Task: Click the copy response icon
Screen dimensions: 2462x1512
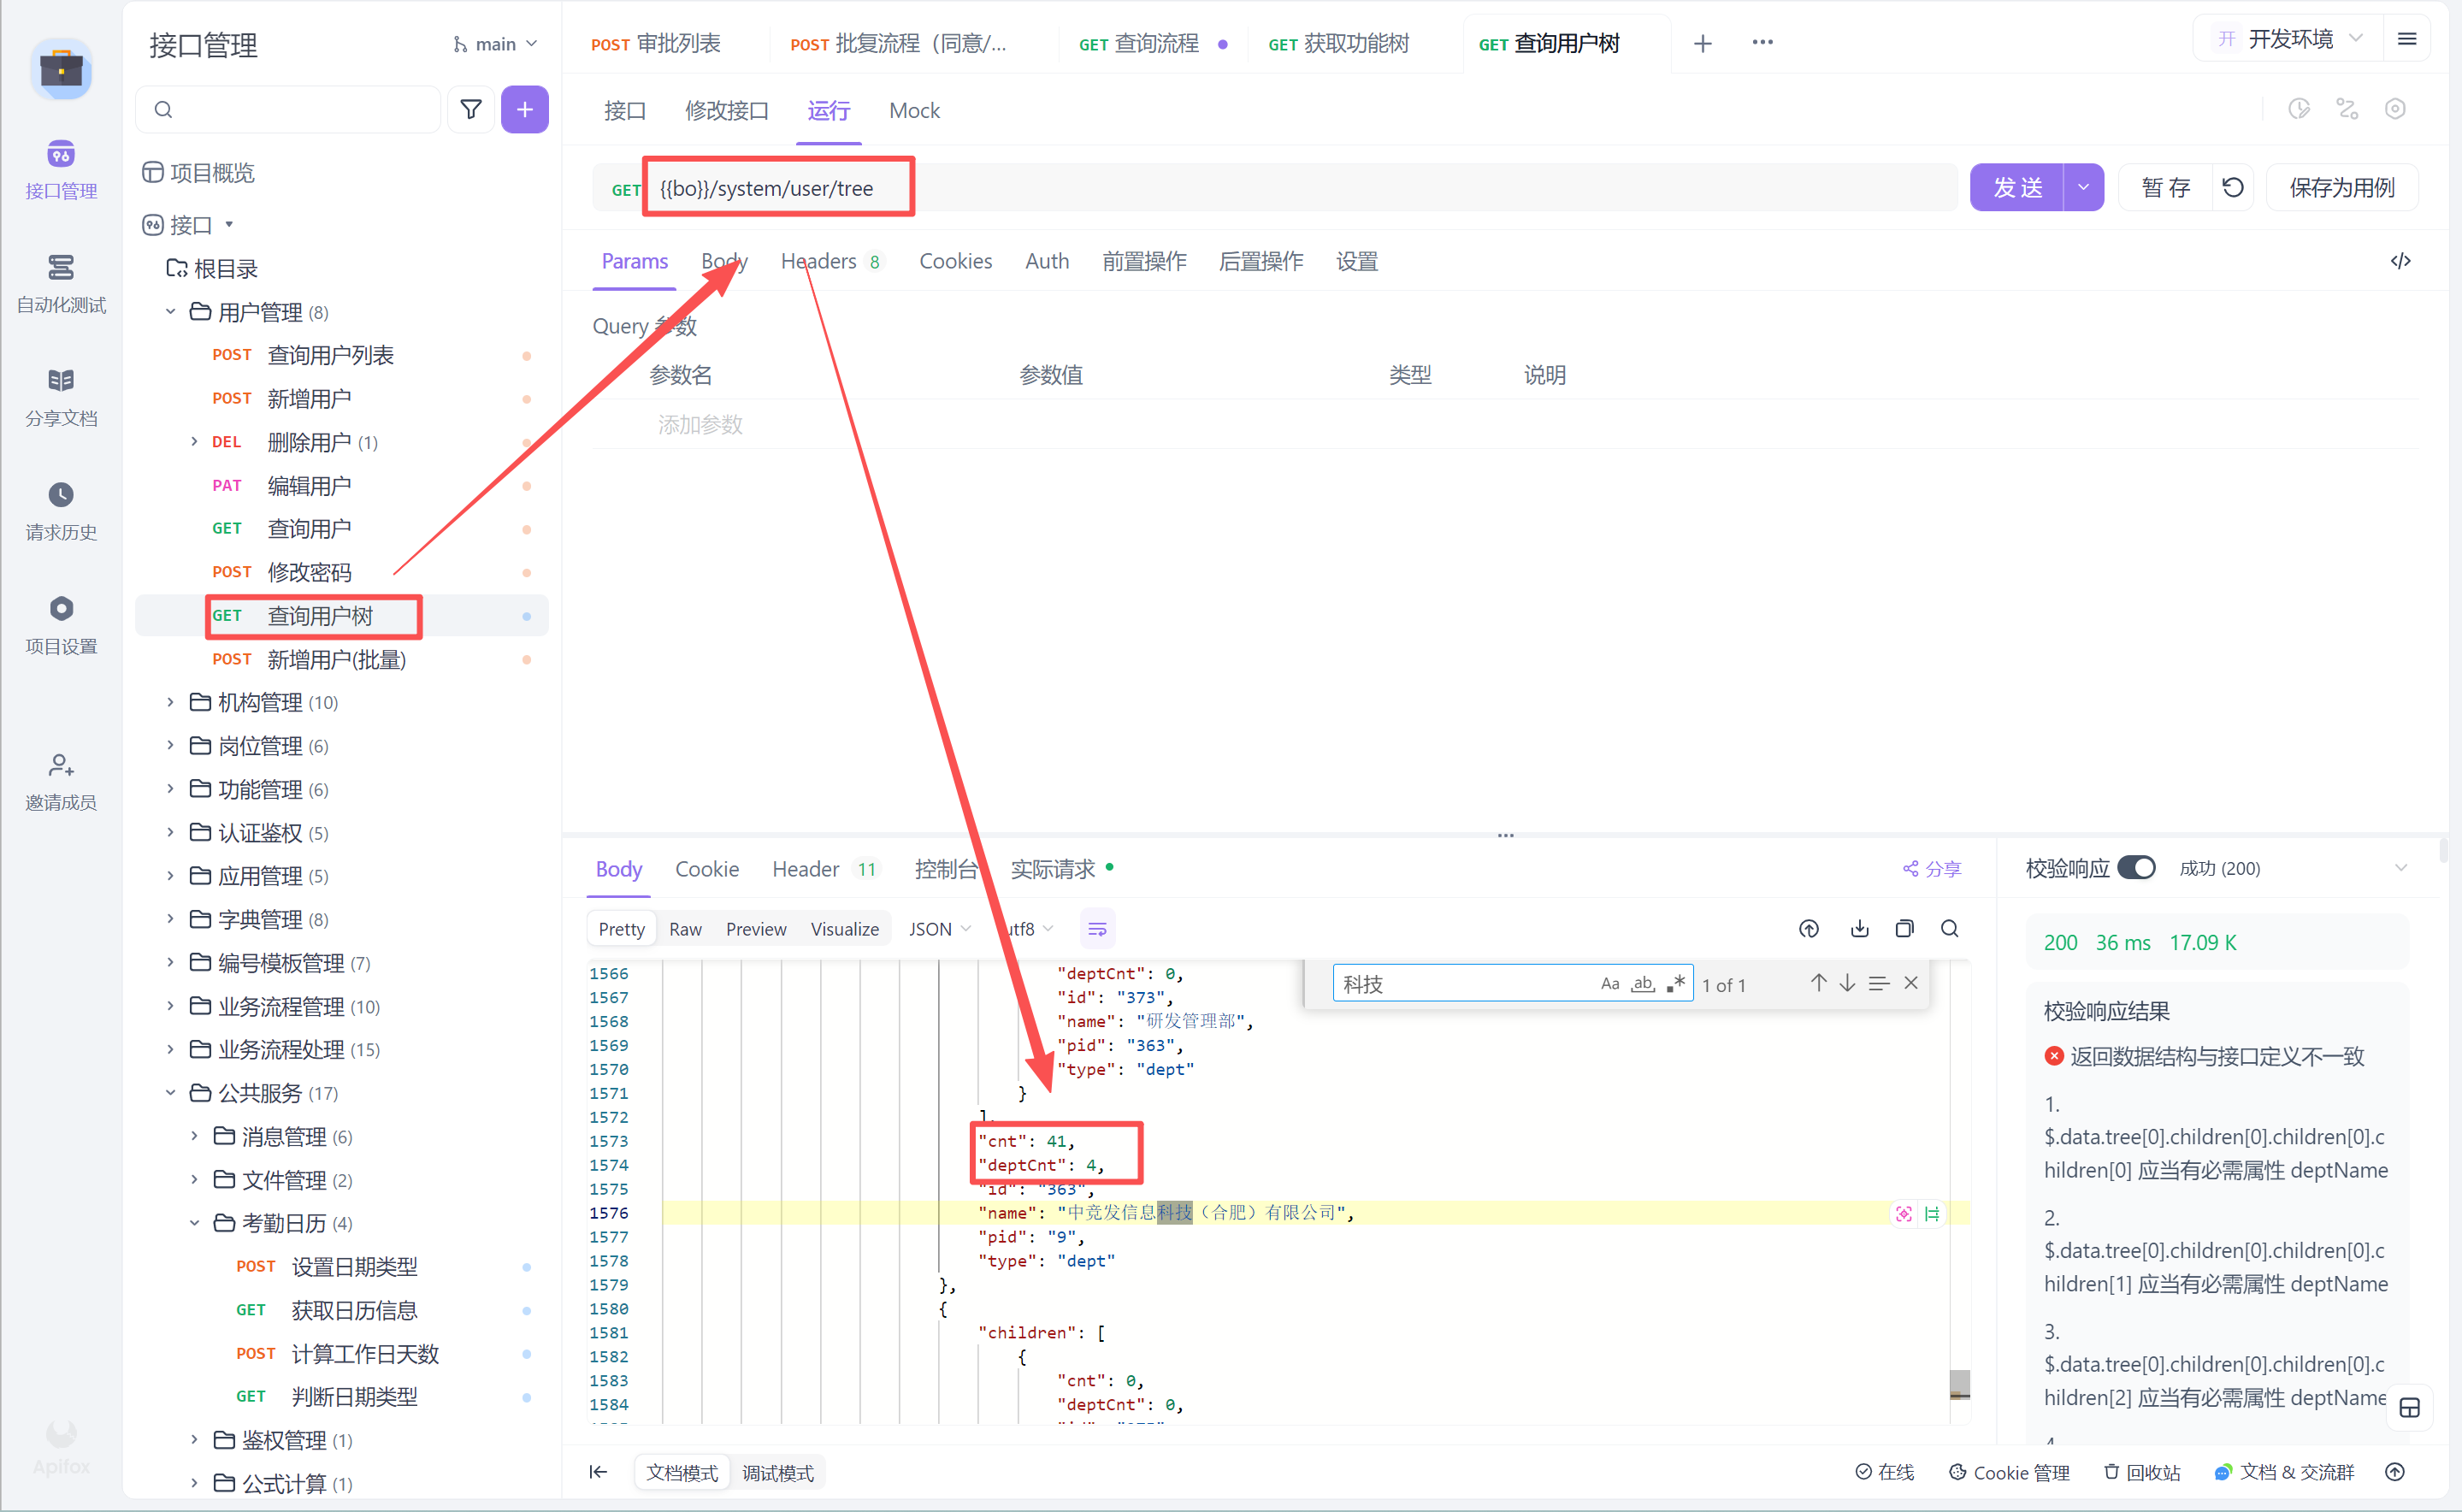Action: pos(1904,929)
